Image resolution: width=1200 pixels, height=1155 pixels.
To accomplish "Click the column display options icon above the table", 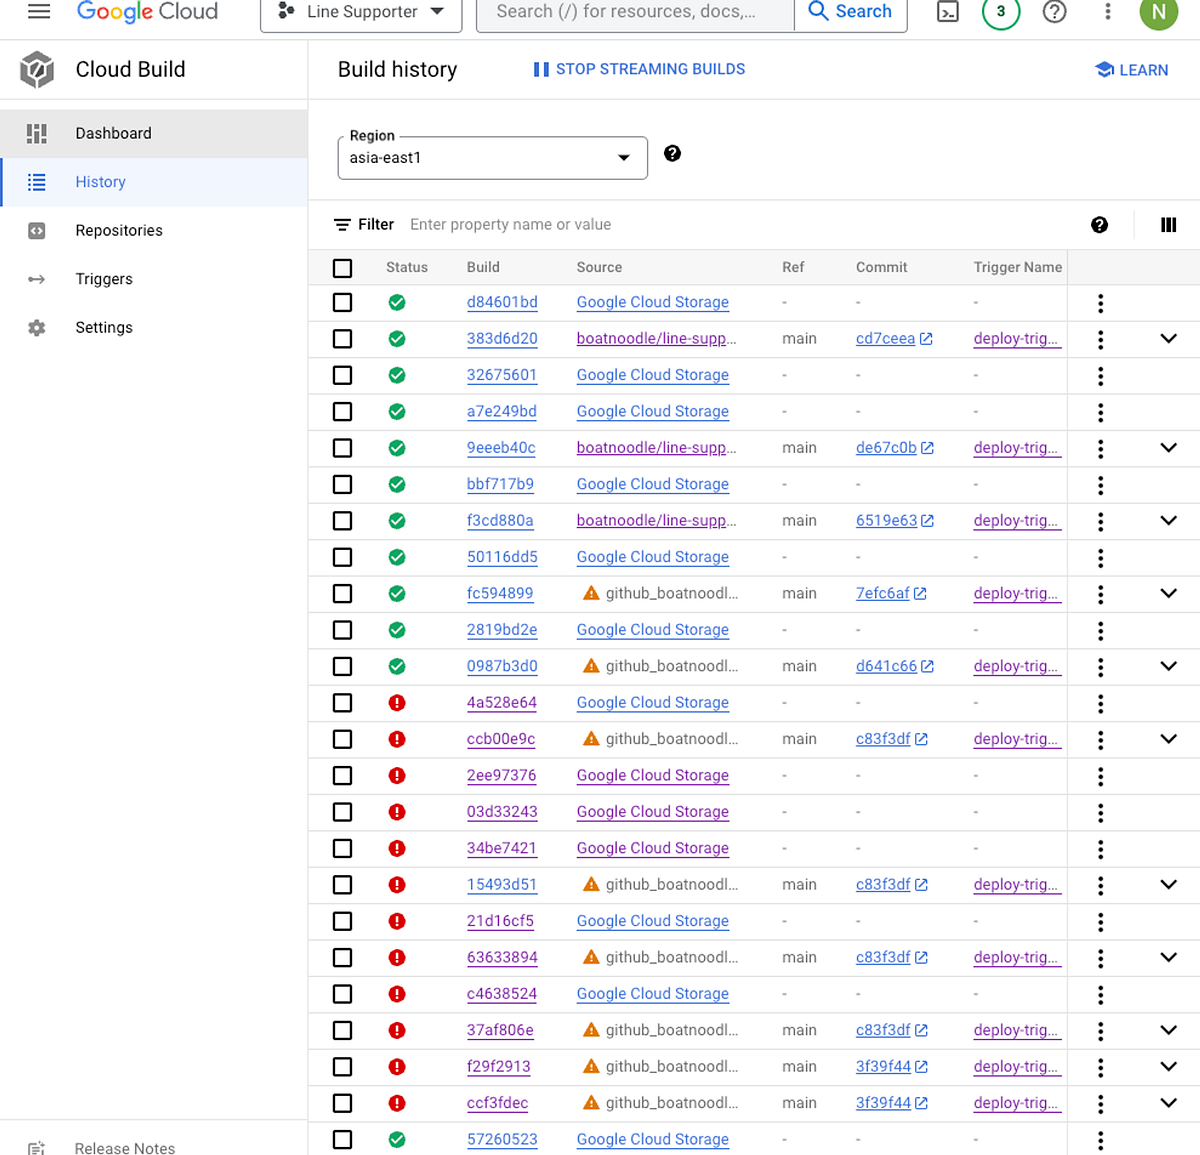I will tap(1168, 224).
